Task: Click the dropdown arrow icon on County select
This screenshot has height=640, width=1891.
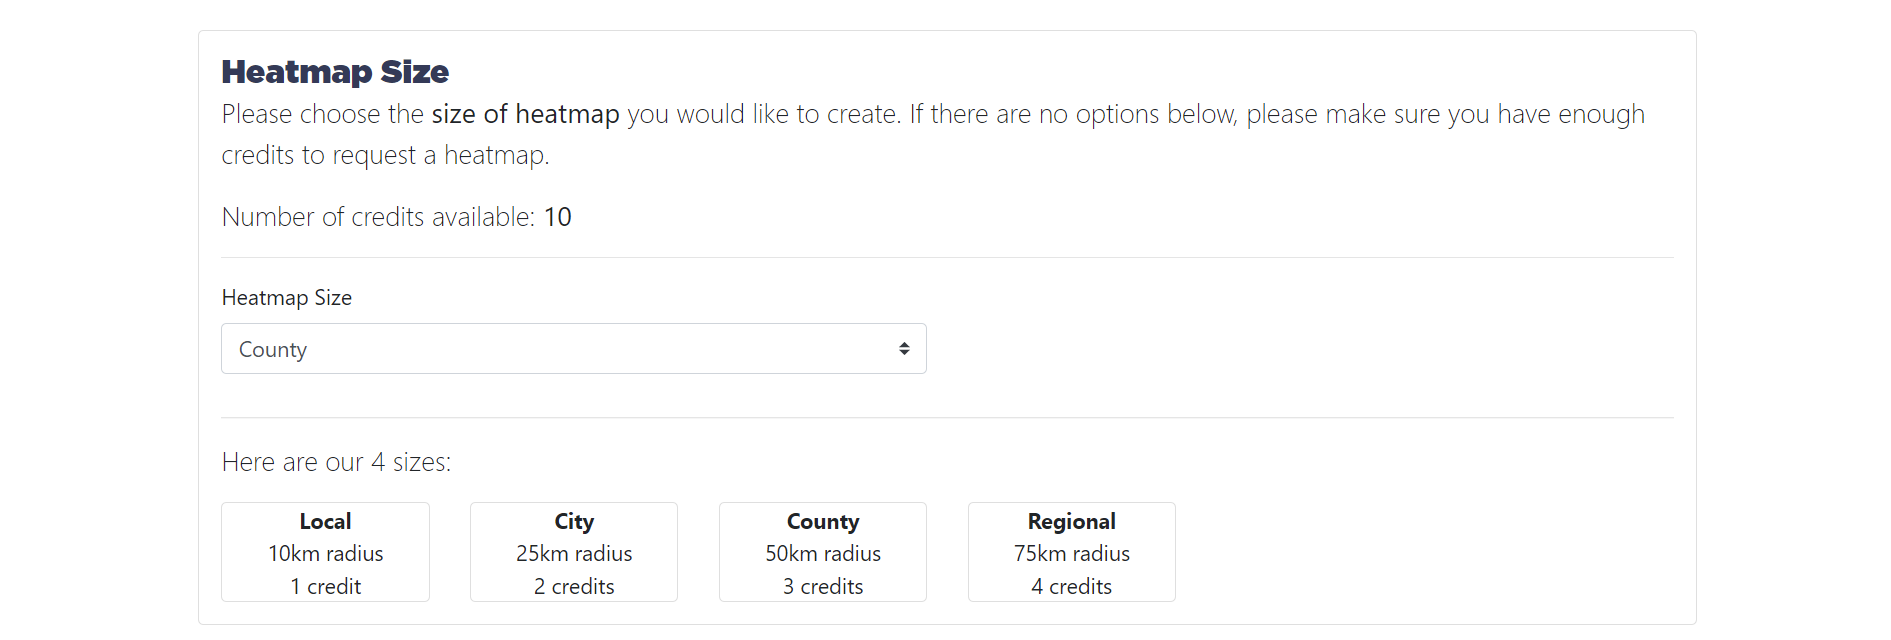Action: click(x=904, y=349)
